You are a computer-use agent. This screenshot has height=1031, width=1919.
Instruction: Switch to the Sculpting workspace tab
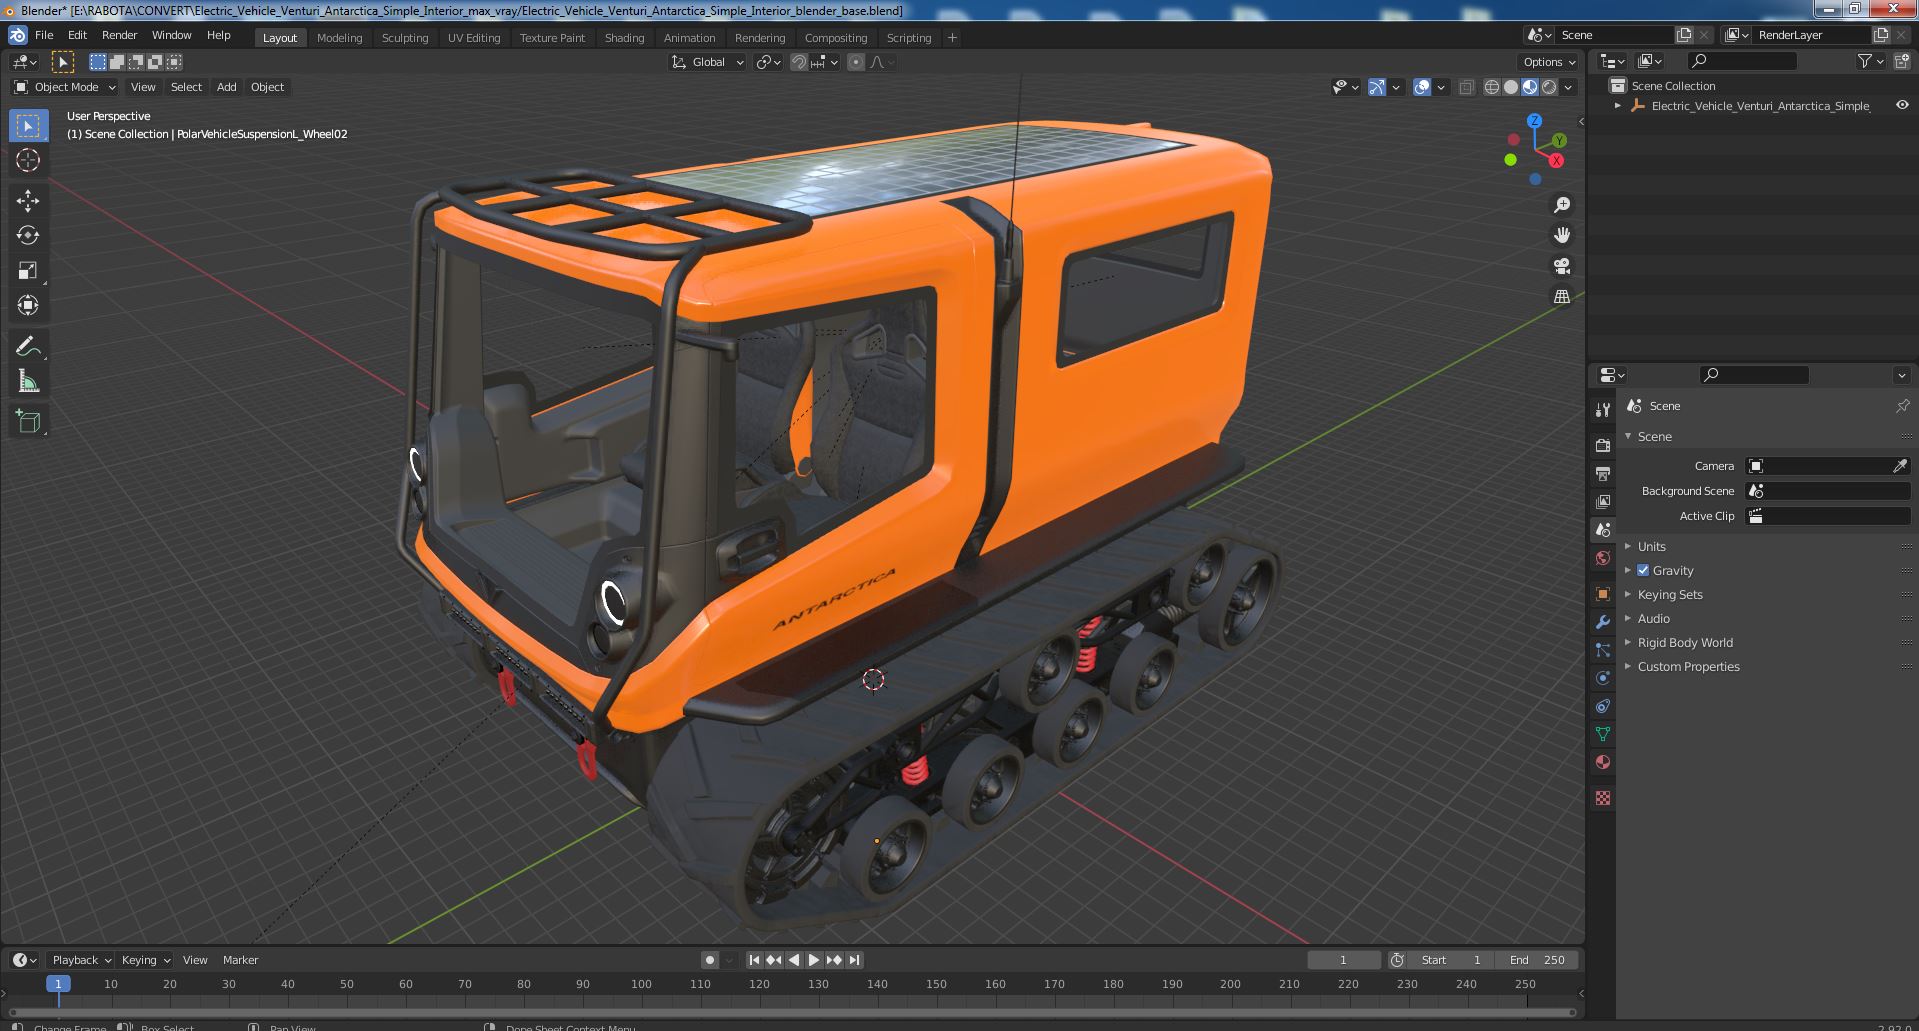pyautogui.click(x=405, y=38)
